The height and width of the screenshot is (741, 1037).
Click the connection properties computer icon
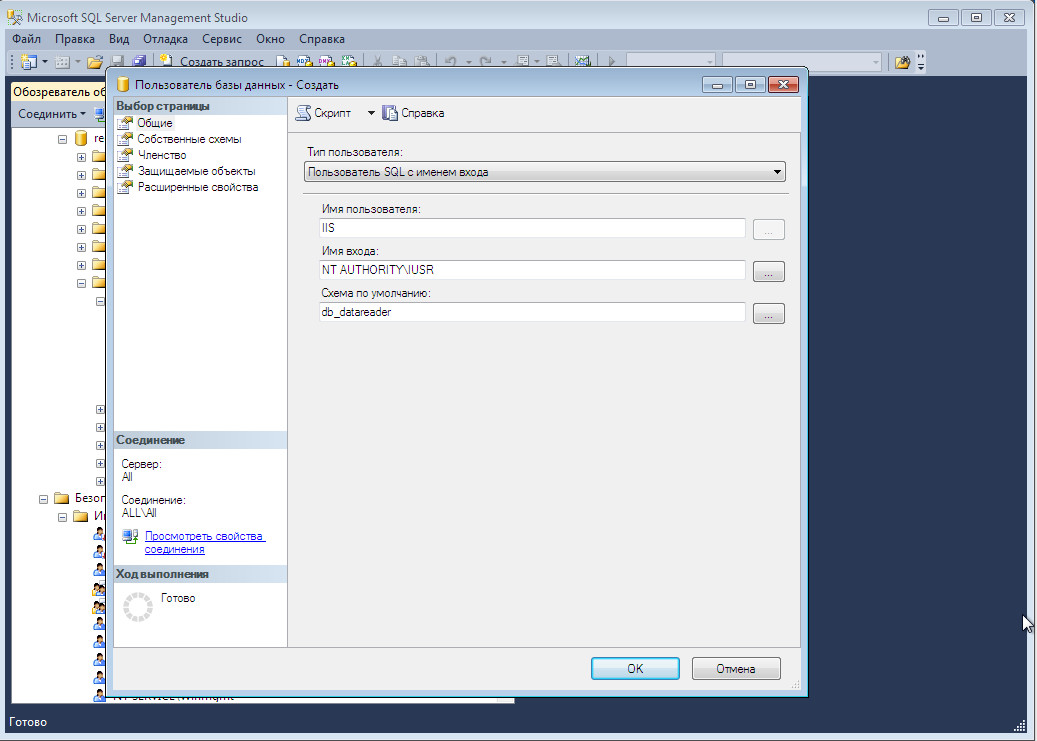(130, 537)
